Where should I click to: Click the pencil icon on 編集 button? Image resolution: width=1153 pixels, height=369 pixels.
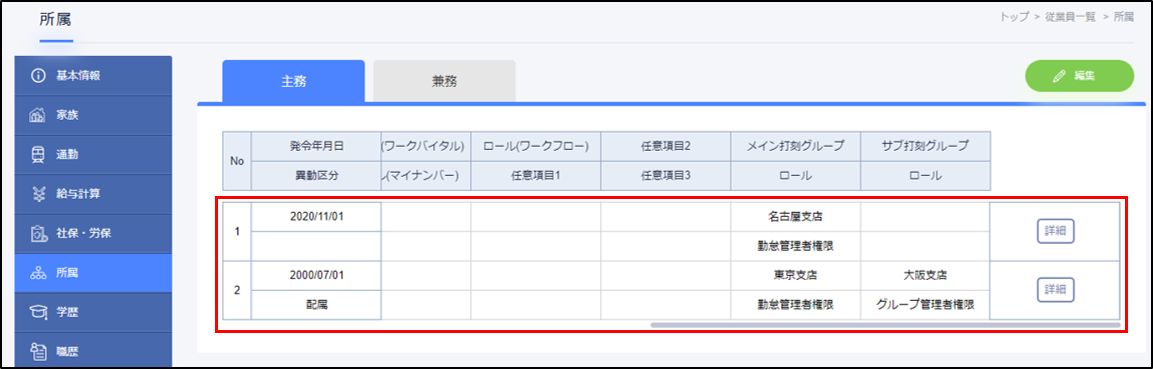pyautogui.click(x=1060, y=76)
